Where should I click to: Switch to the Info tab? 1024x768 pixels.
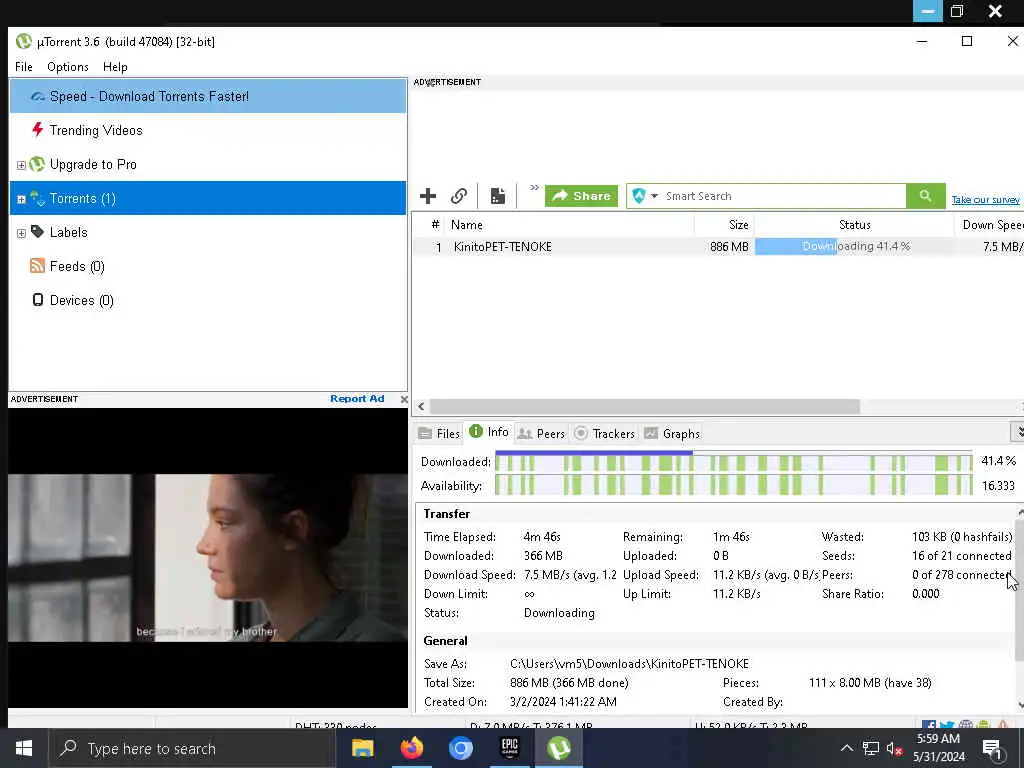coord(489,432)
